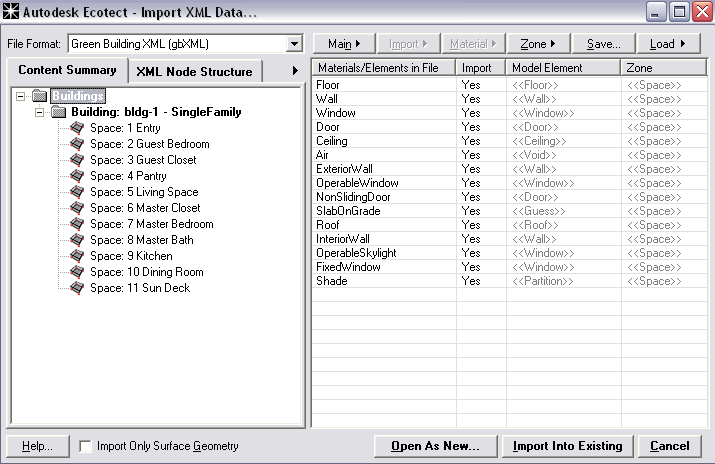Click the icon next to Space: 11 Sun Deck

77,288
